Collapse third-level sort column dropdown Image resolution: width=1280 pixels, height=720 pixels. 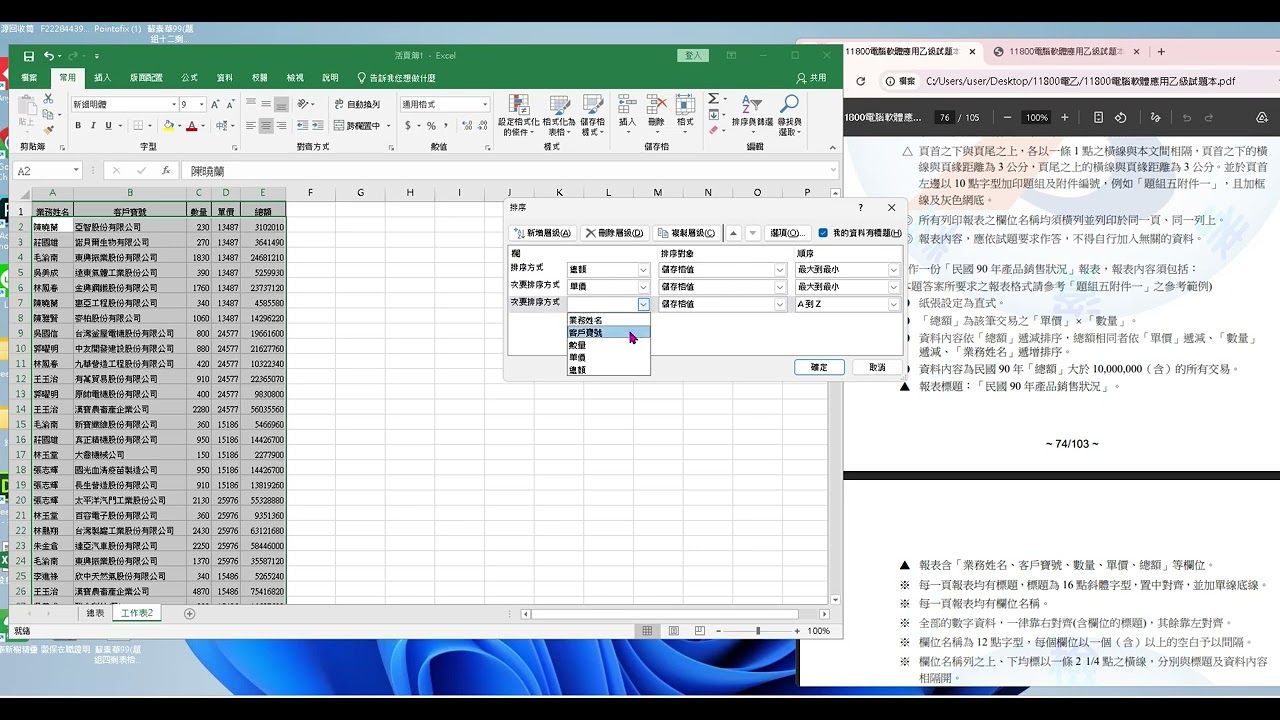(643, 304)
